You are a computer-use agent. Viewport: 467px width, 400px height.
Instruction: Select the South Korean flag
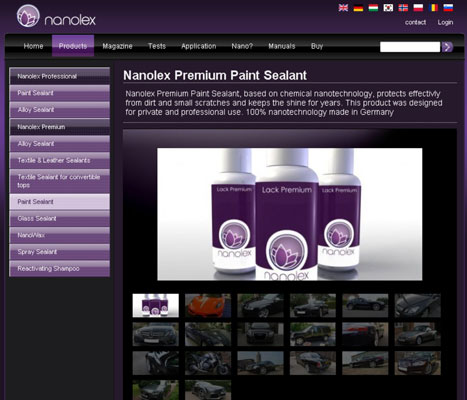coord(388,8)
